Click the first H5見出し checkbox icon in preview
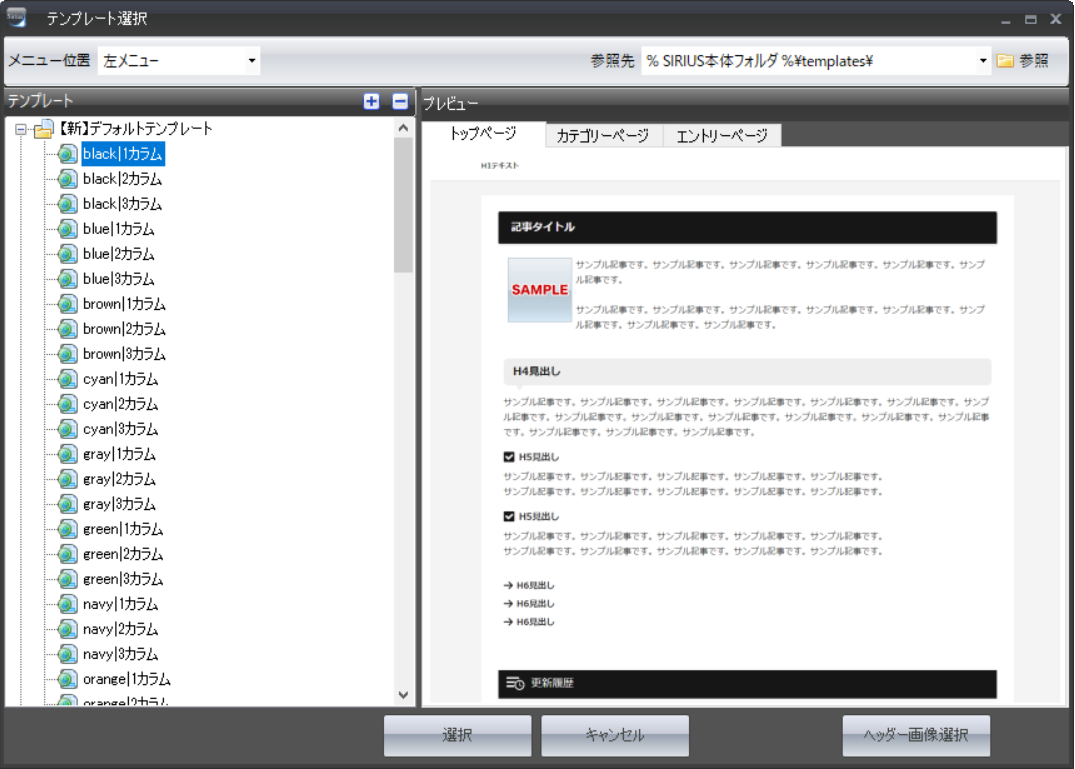 509,457
